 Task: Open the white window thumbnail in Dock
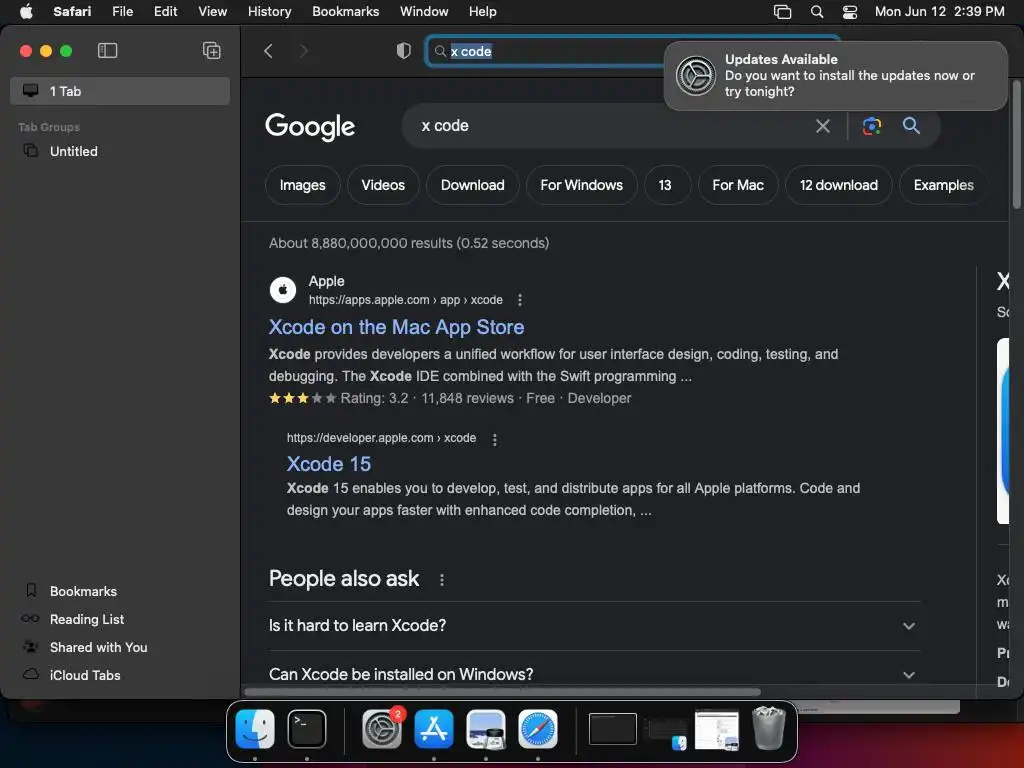716,730
